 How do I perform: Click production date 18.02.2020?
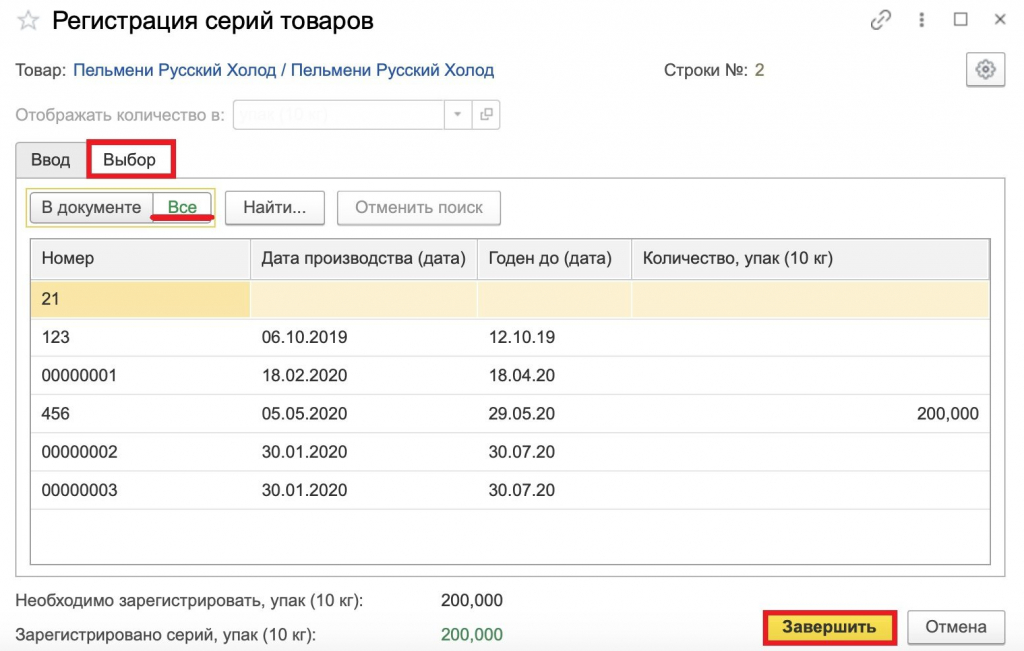point(304,375)
